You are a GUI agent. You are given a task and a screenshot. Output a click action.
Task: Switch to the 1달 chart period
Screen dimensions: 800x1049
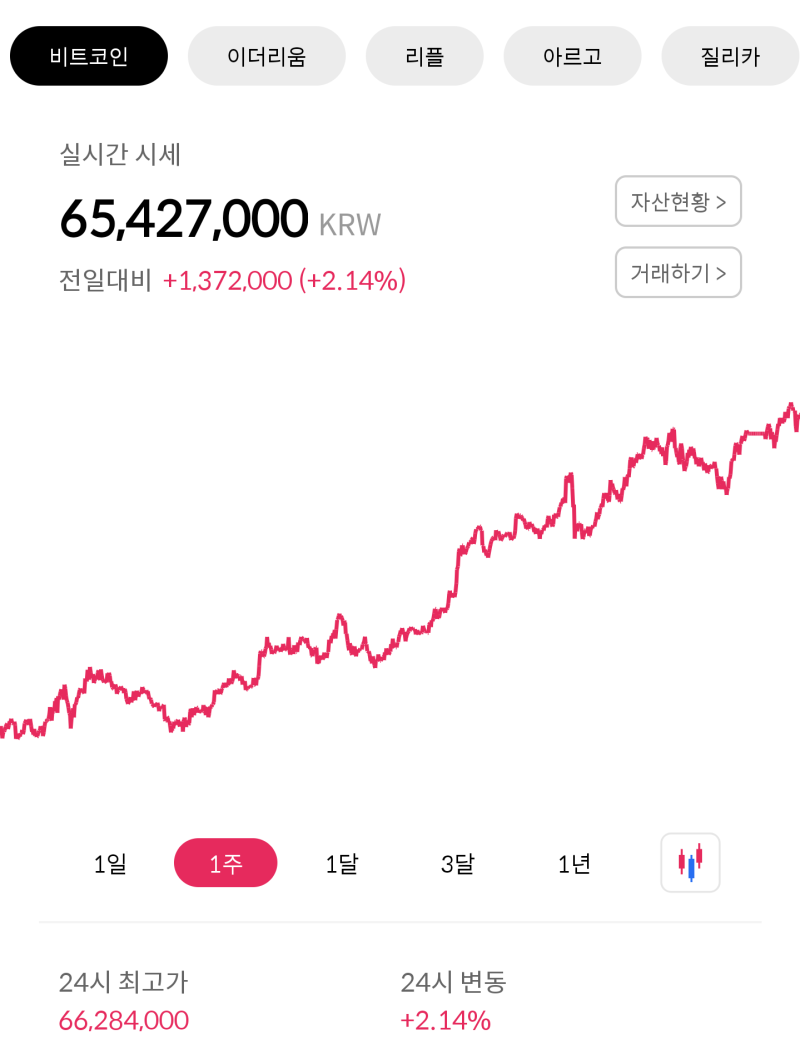click(341, 862)
